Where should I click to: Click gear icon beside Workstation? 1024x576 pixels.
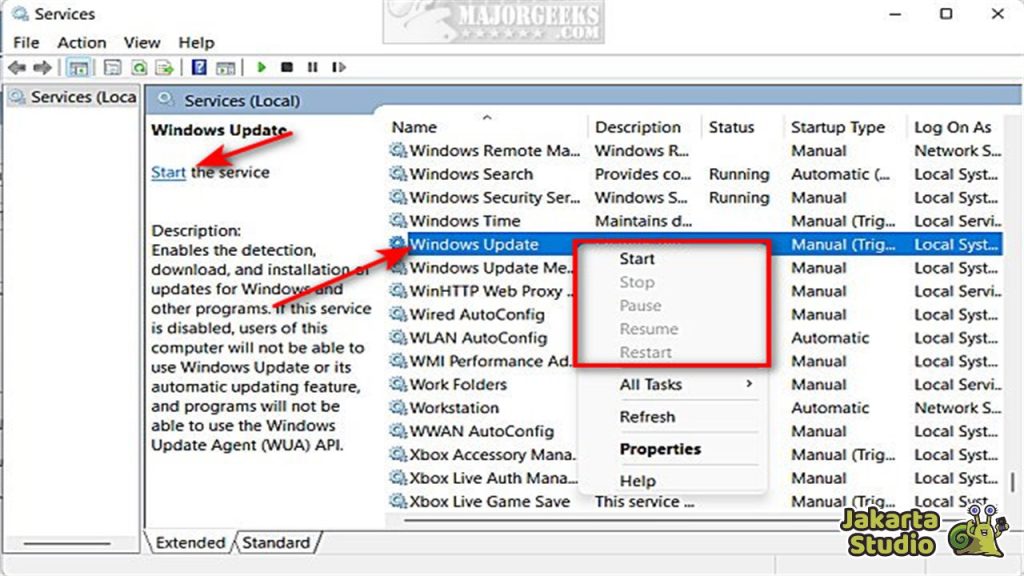[398, 408]
